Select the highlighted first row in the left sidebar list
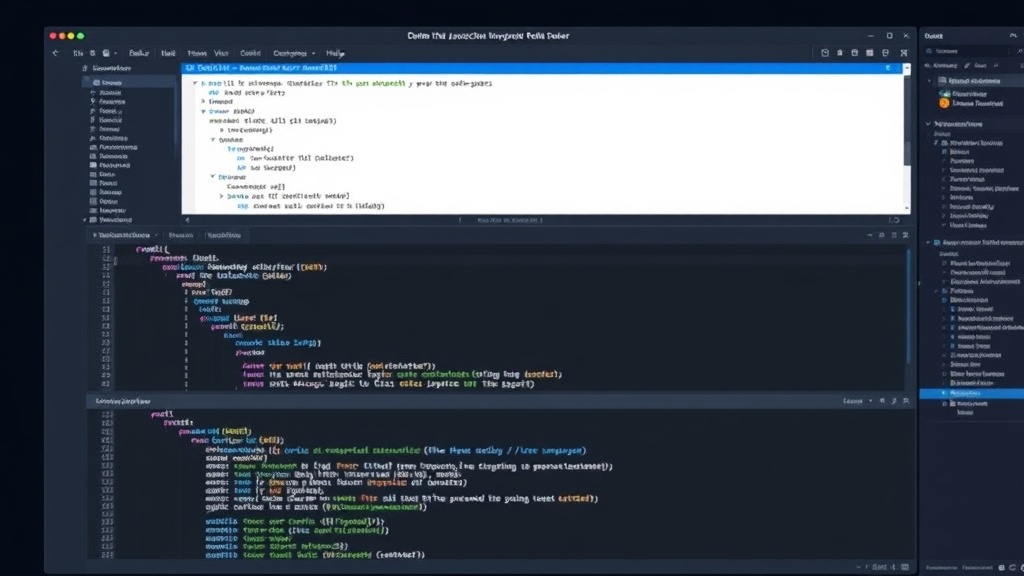 point(129,83)
